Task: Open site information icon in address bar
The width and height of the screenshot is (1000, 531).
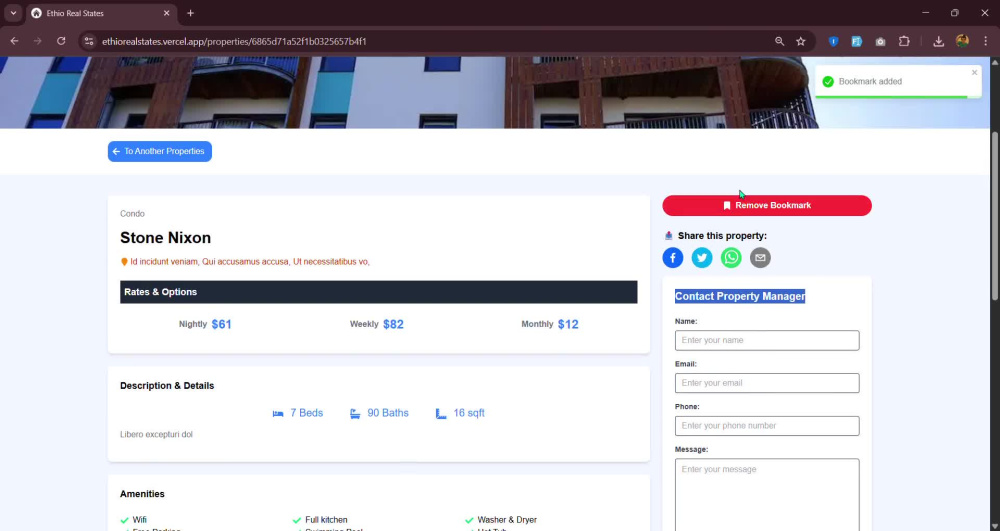Action: [89, 41]
